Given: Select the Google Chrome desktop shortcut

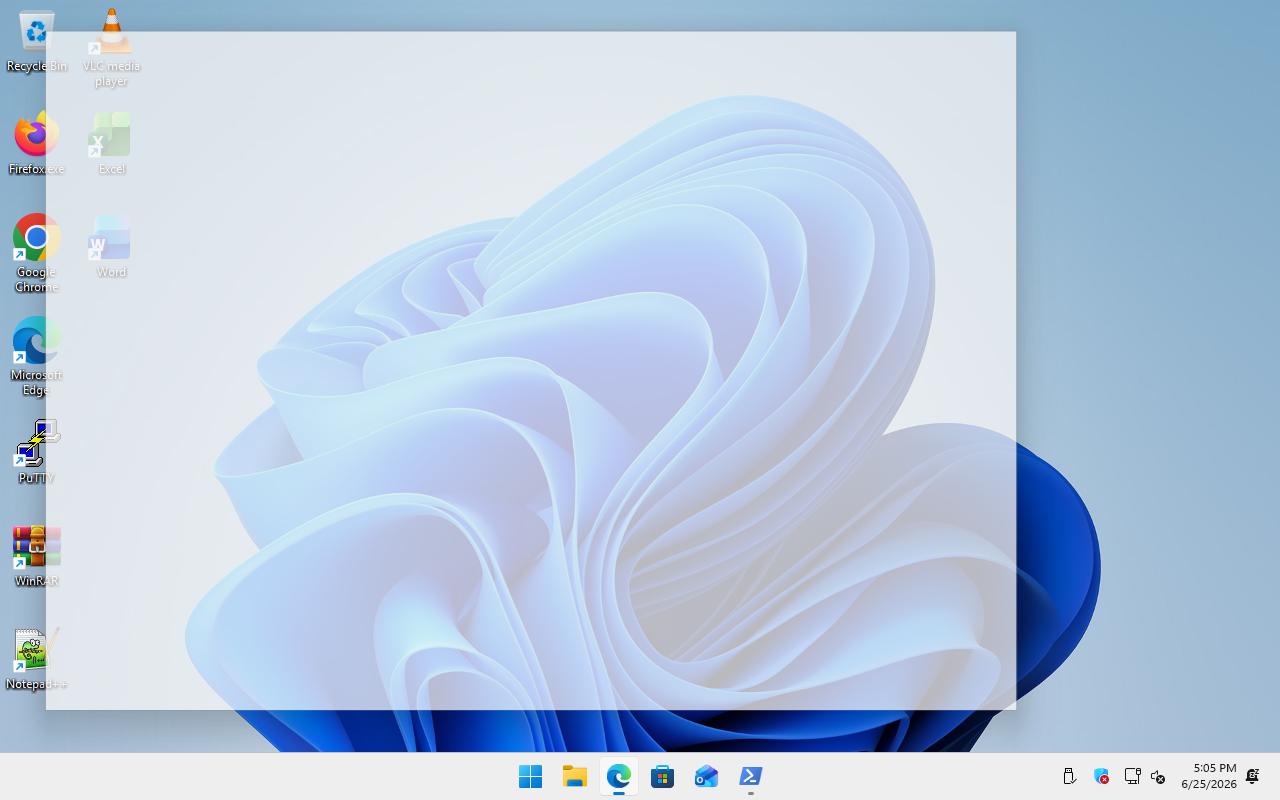Looking at the screenshot, I should (37, 254).
